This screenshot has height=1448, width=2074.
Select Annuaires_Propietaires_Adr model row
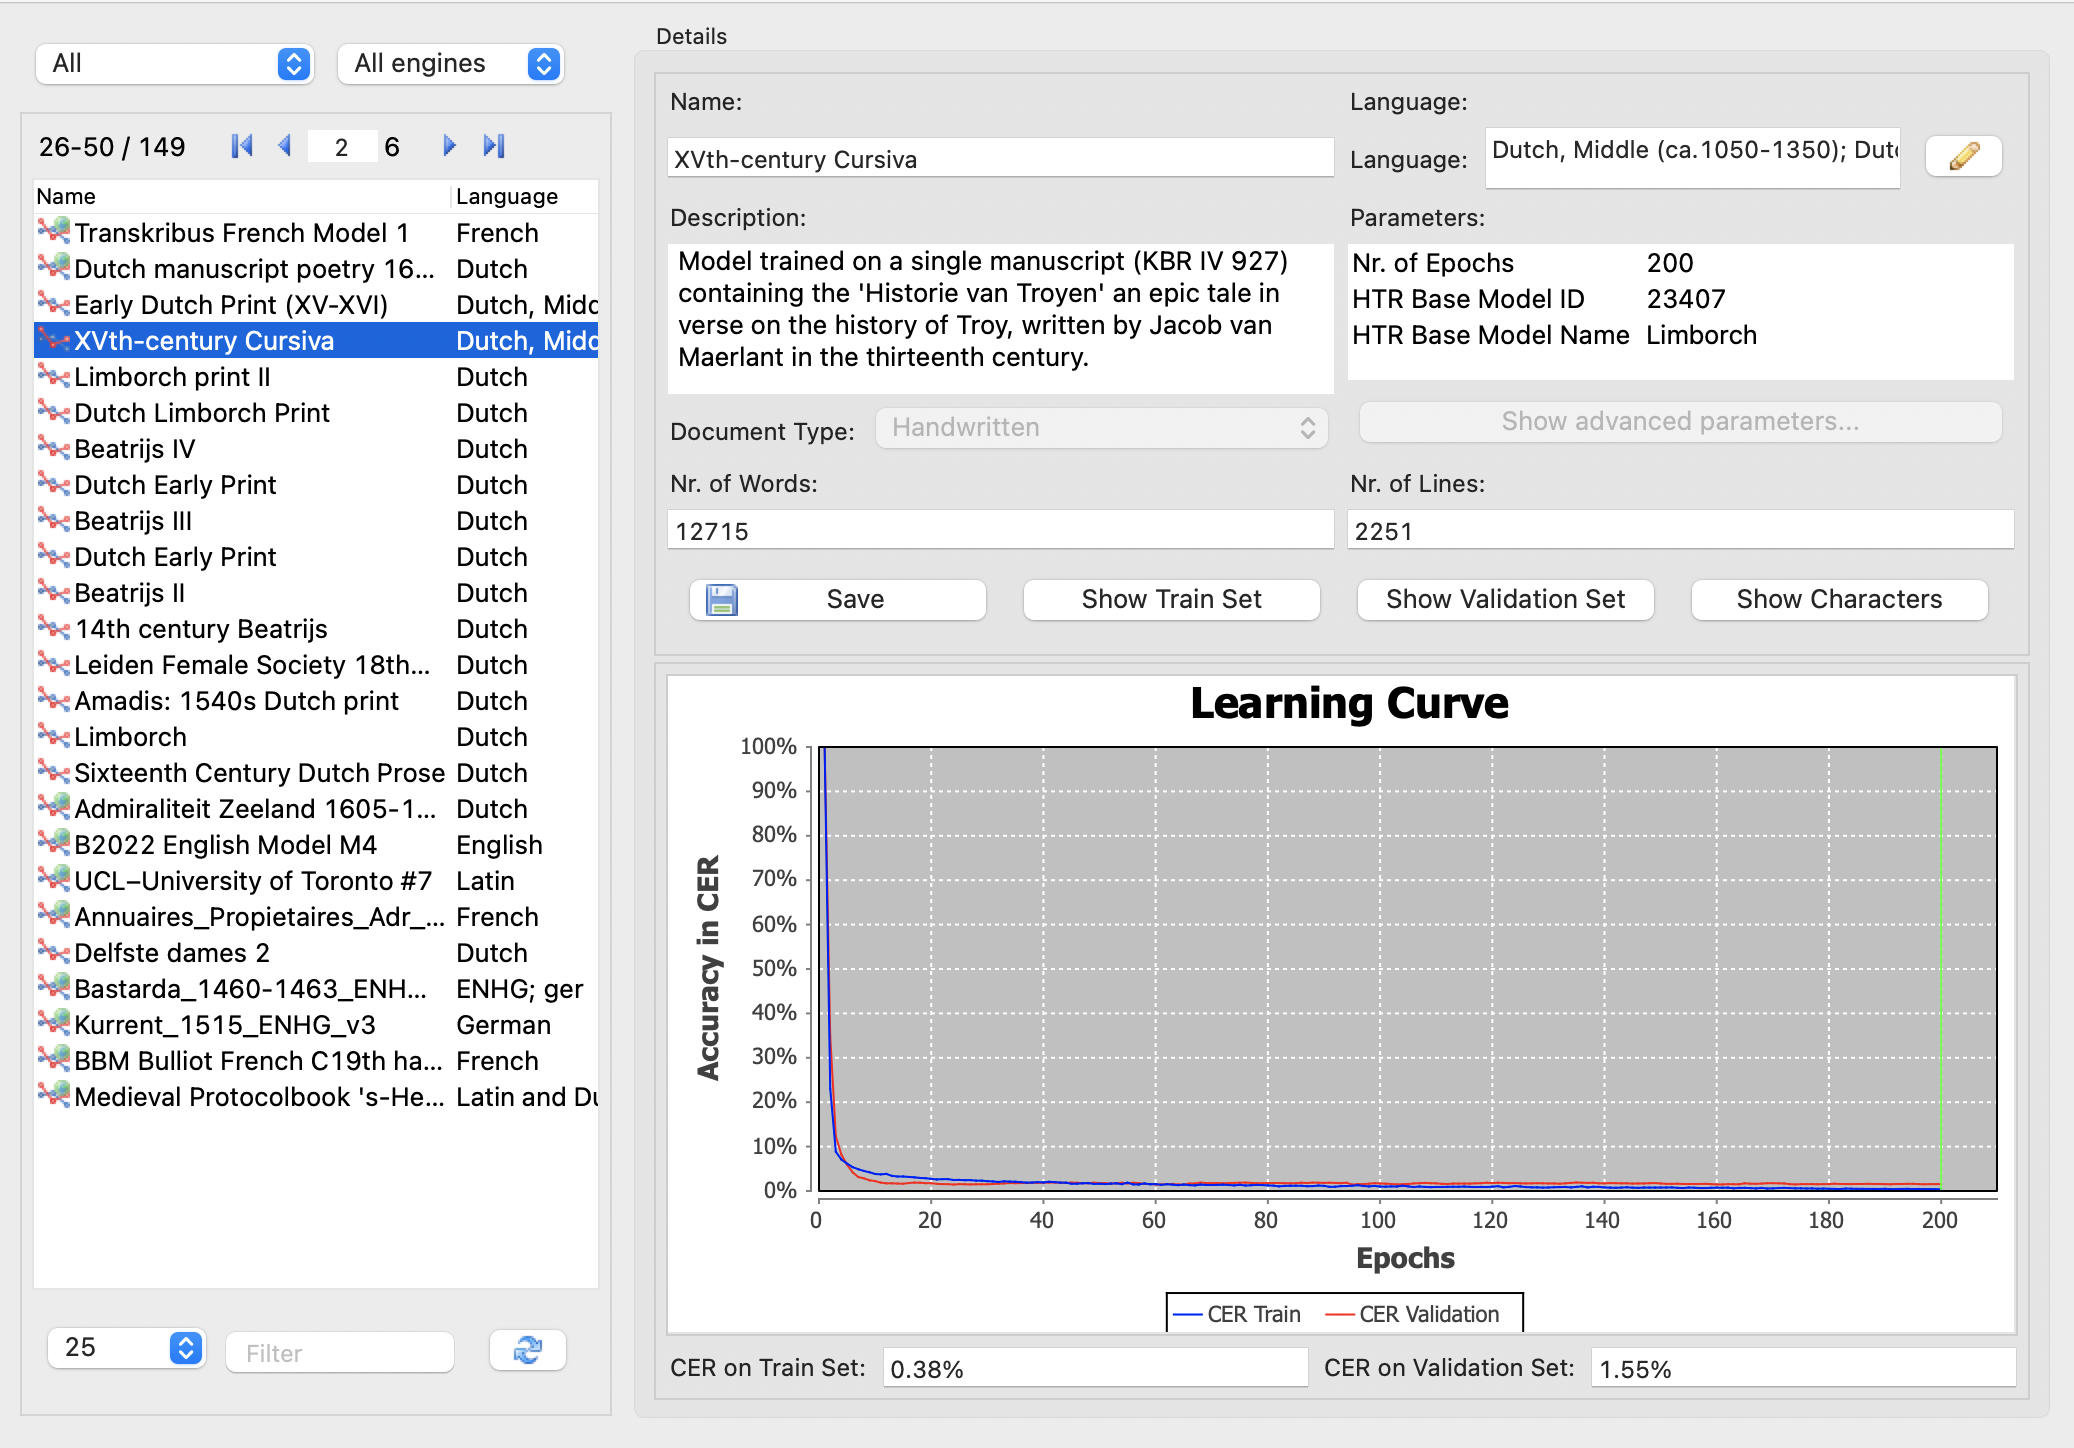pyautogui.click(x=316, y=917)
